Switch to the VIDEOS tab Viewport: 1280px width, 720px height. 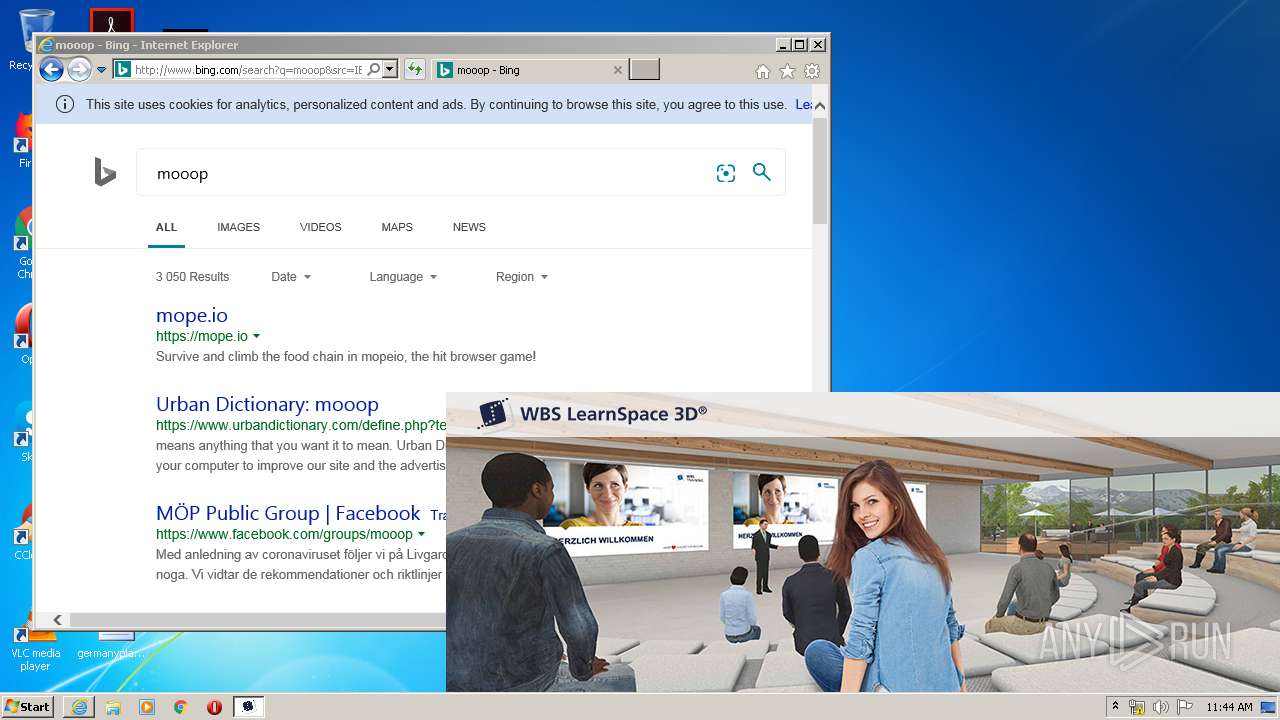tap(320, 227)
